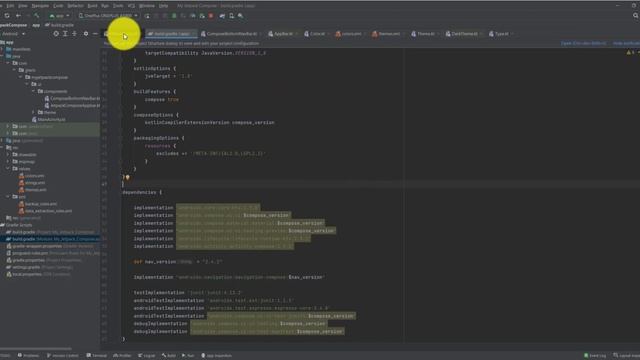This screenshot has height=360, width=640.
Task: Click the Run app icon next to device selector
Action: tap(147, 16)
